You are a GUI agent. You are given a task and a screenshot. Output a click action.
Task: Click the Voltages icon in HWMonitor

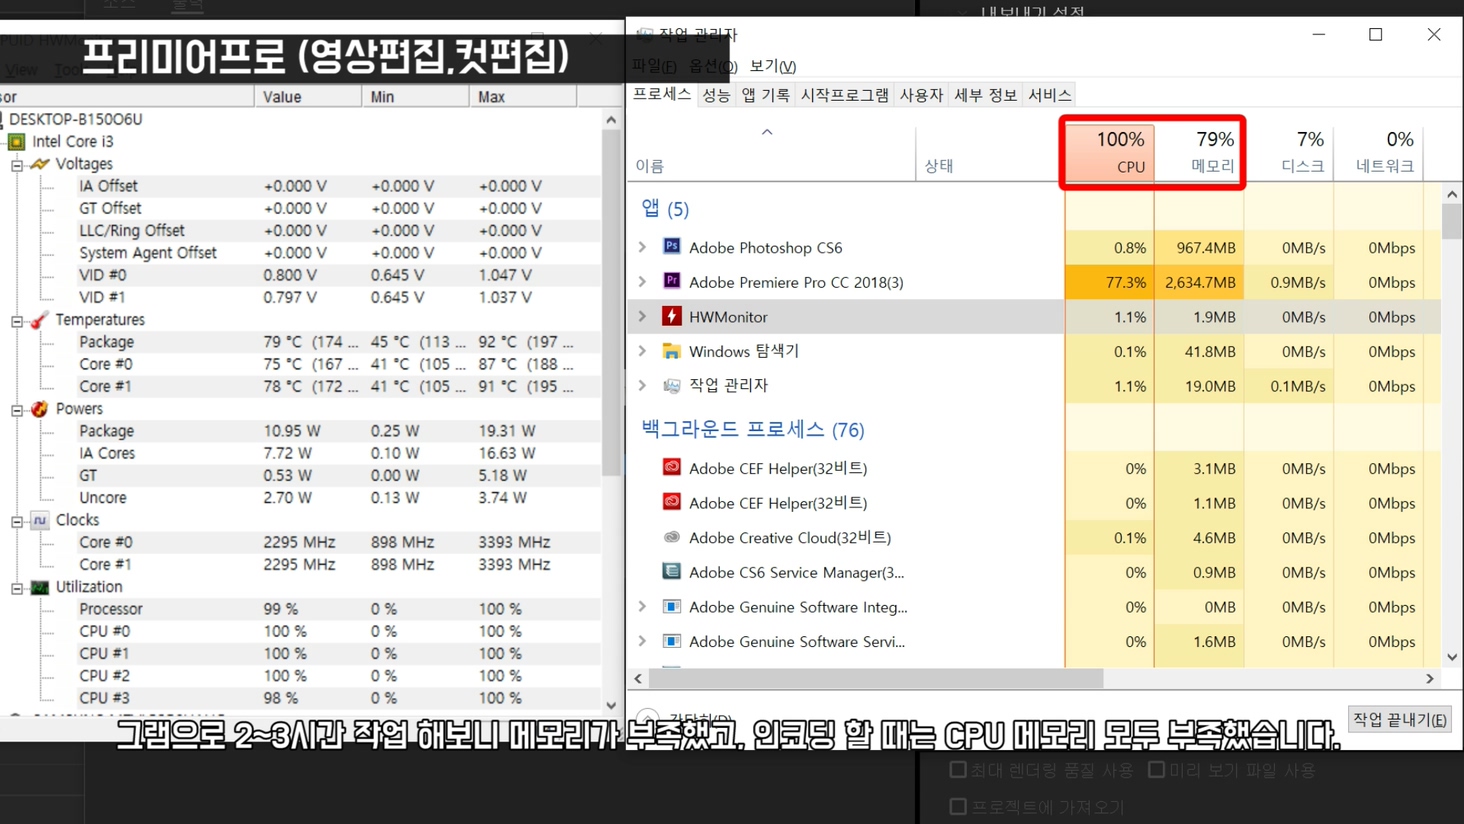point(40,164)
